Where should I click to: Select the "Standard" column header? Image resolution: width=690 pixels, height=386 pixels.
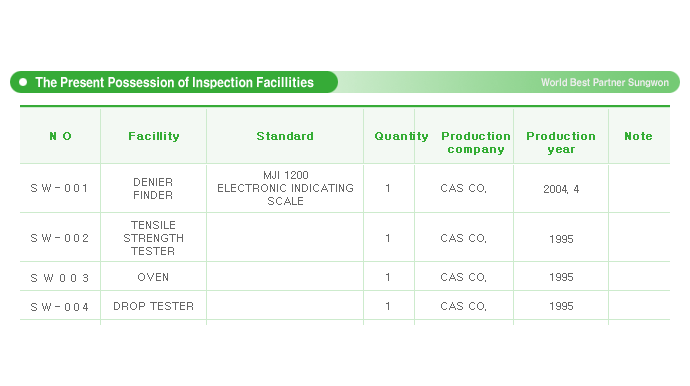[285, 136]
